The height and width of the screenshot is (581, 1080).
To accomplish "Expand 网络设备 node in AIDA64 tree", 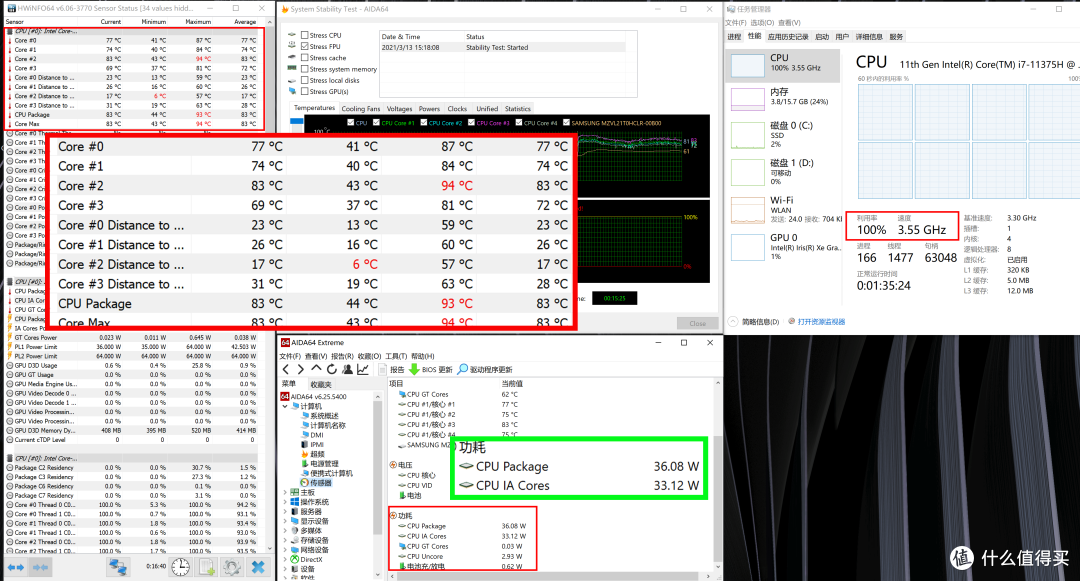I will click(x=285, y=550).
